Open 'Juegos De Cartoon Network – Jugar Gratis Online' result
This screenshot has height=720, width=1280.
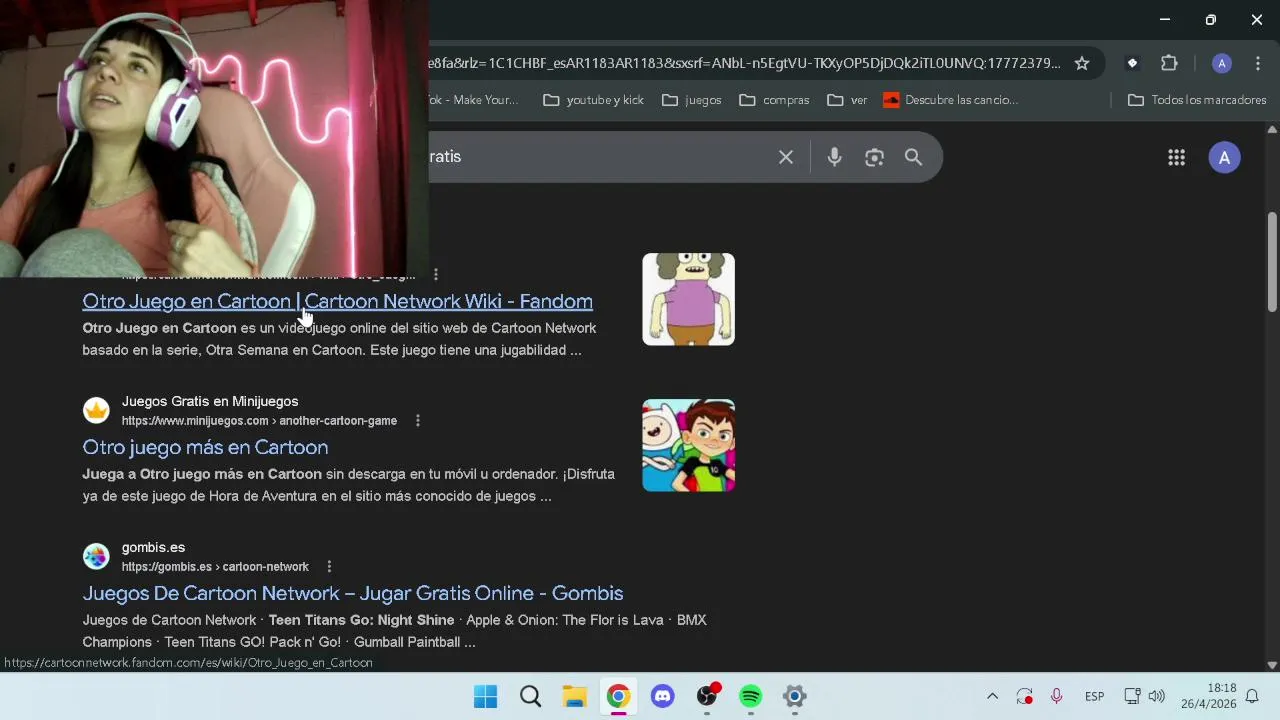tap(352, 593)
